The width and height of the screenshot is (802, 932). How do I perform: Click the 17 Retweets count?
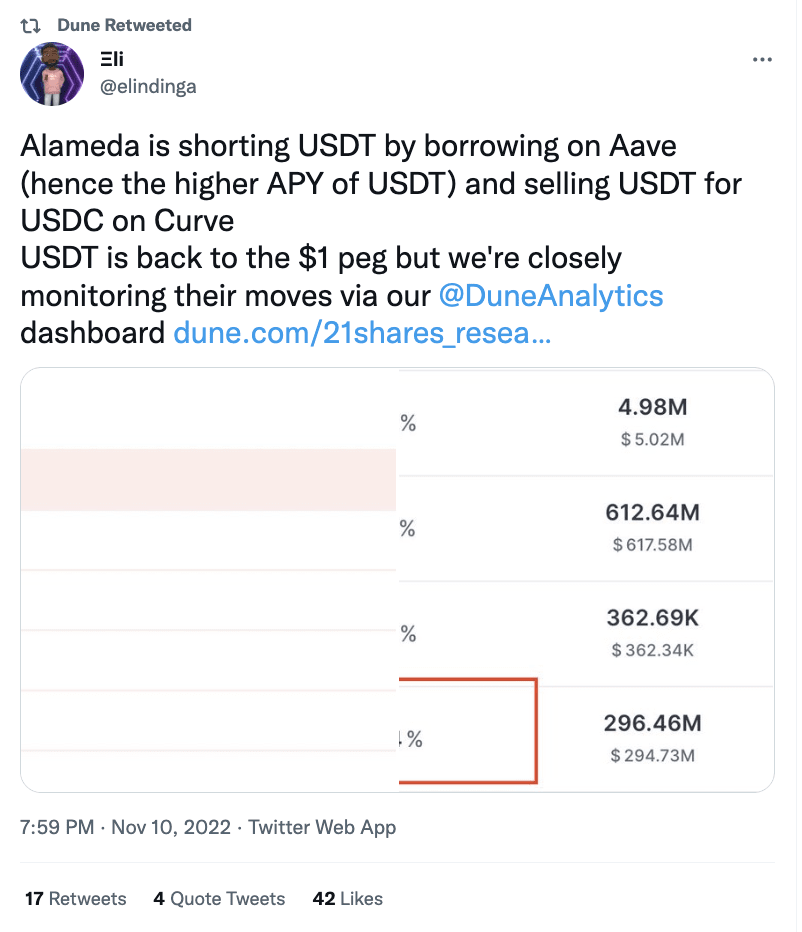pyautogui.click(x=74, y=898)
